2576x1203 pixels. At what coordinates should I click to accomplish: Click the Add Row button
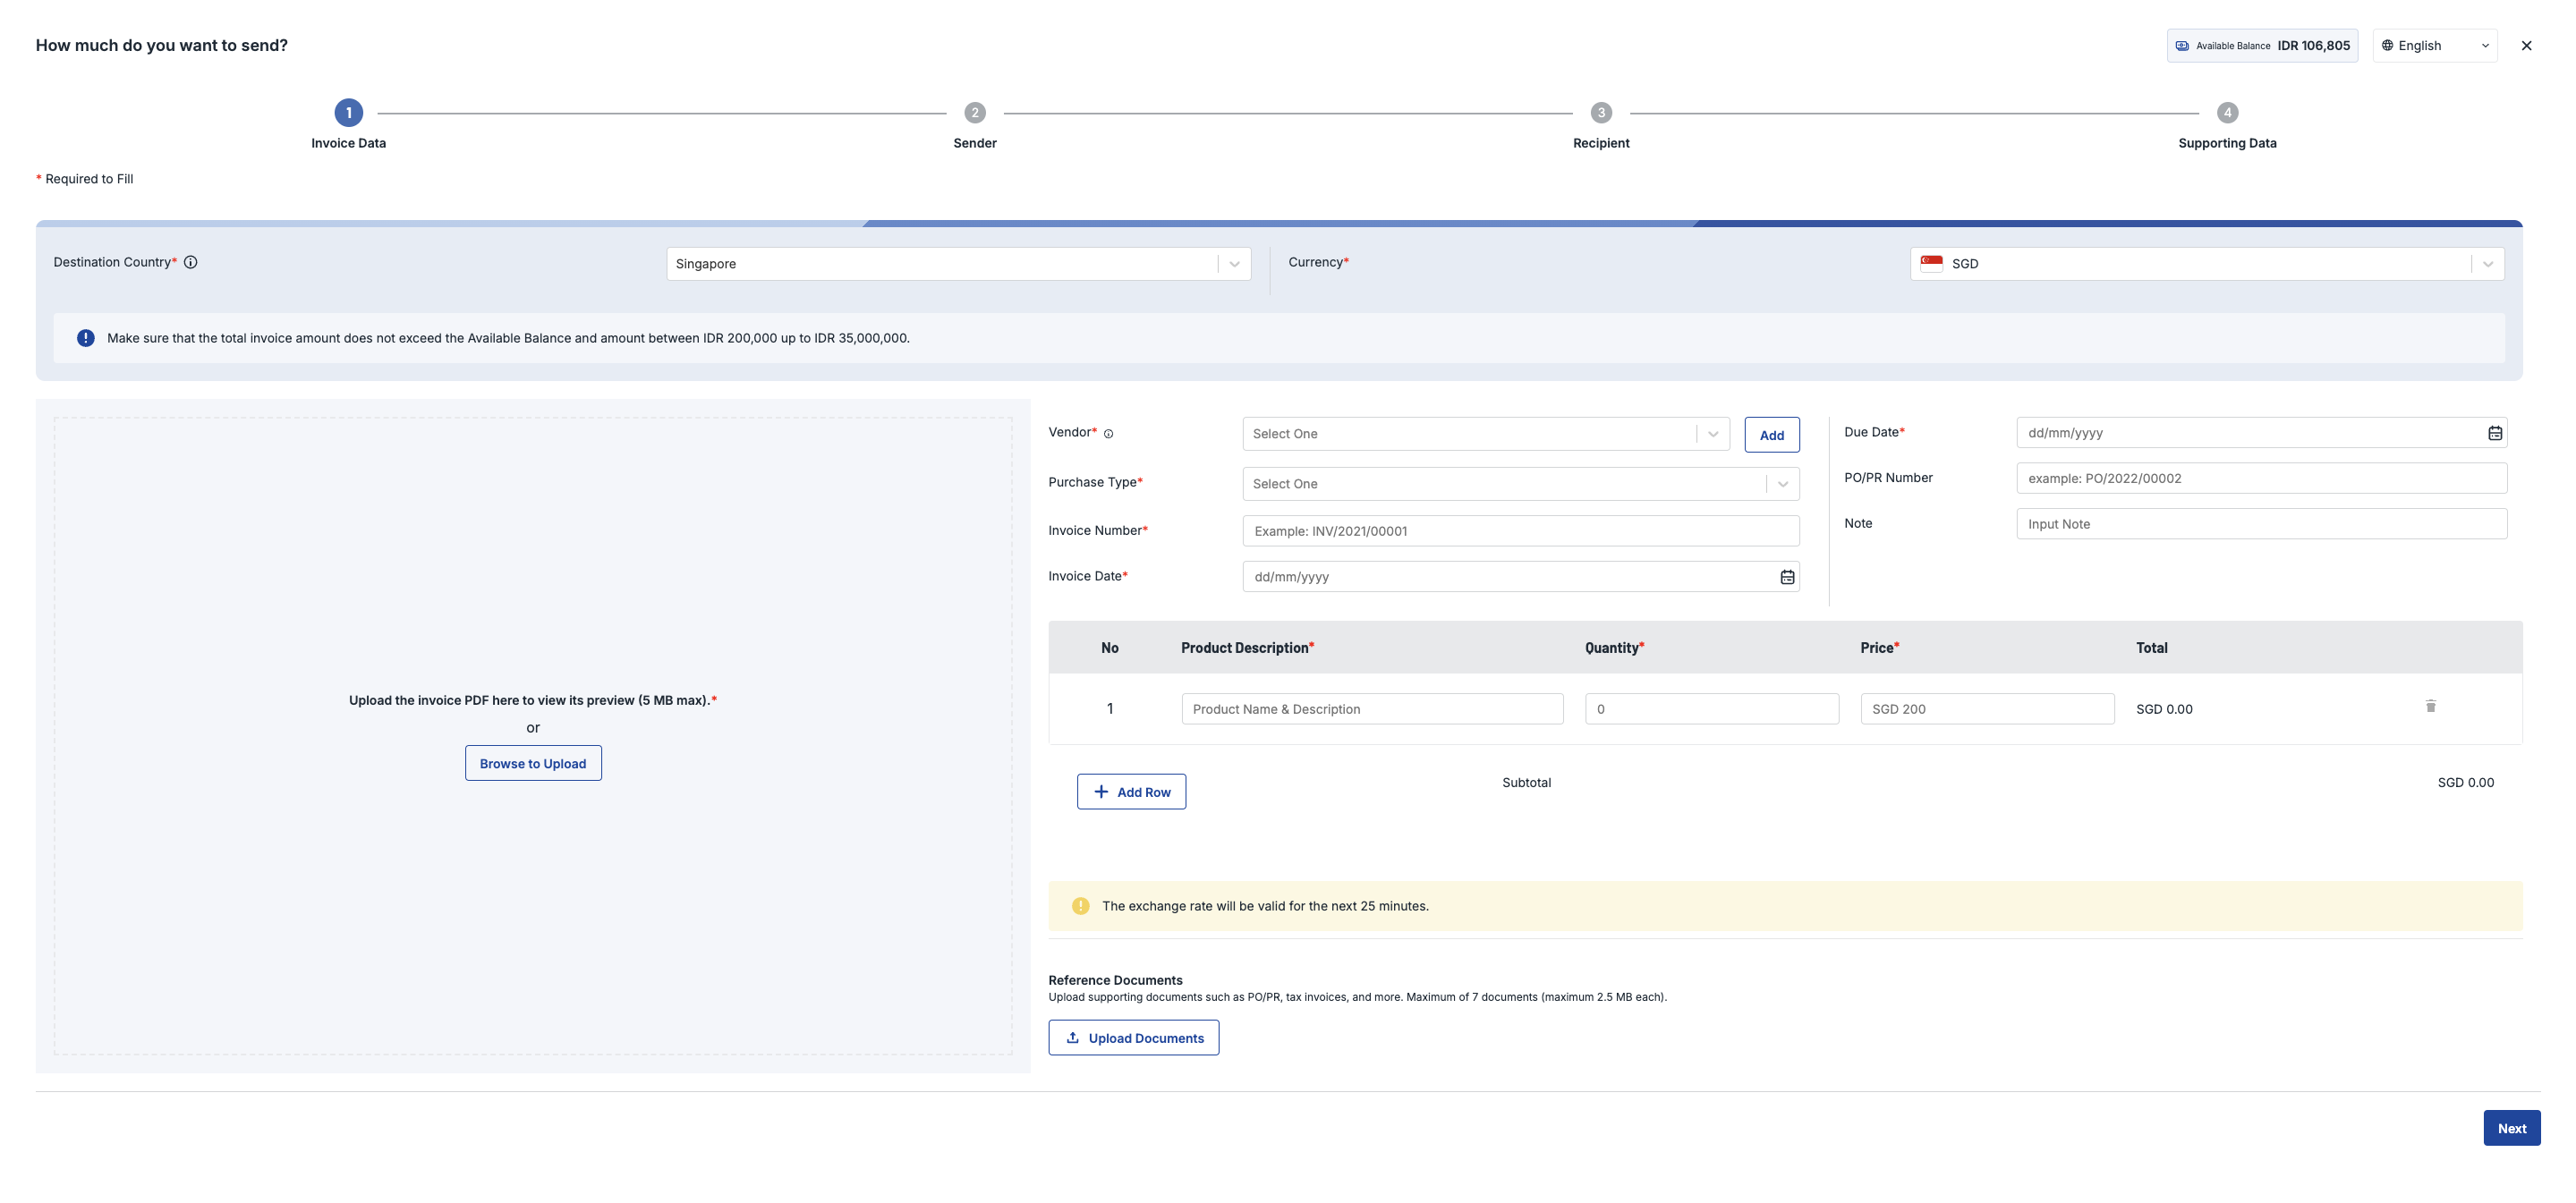click(1131, 792)
